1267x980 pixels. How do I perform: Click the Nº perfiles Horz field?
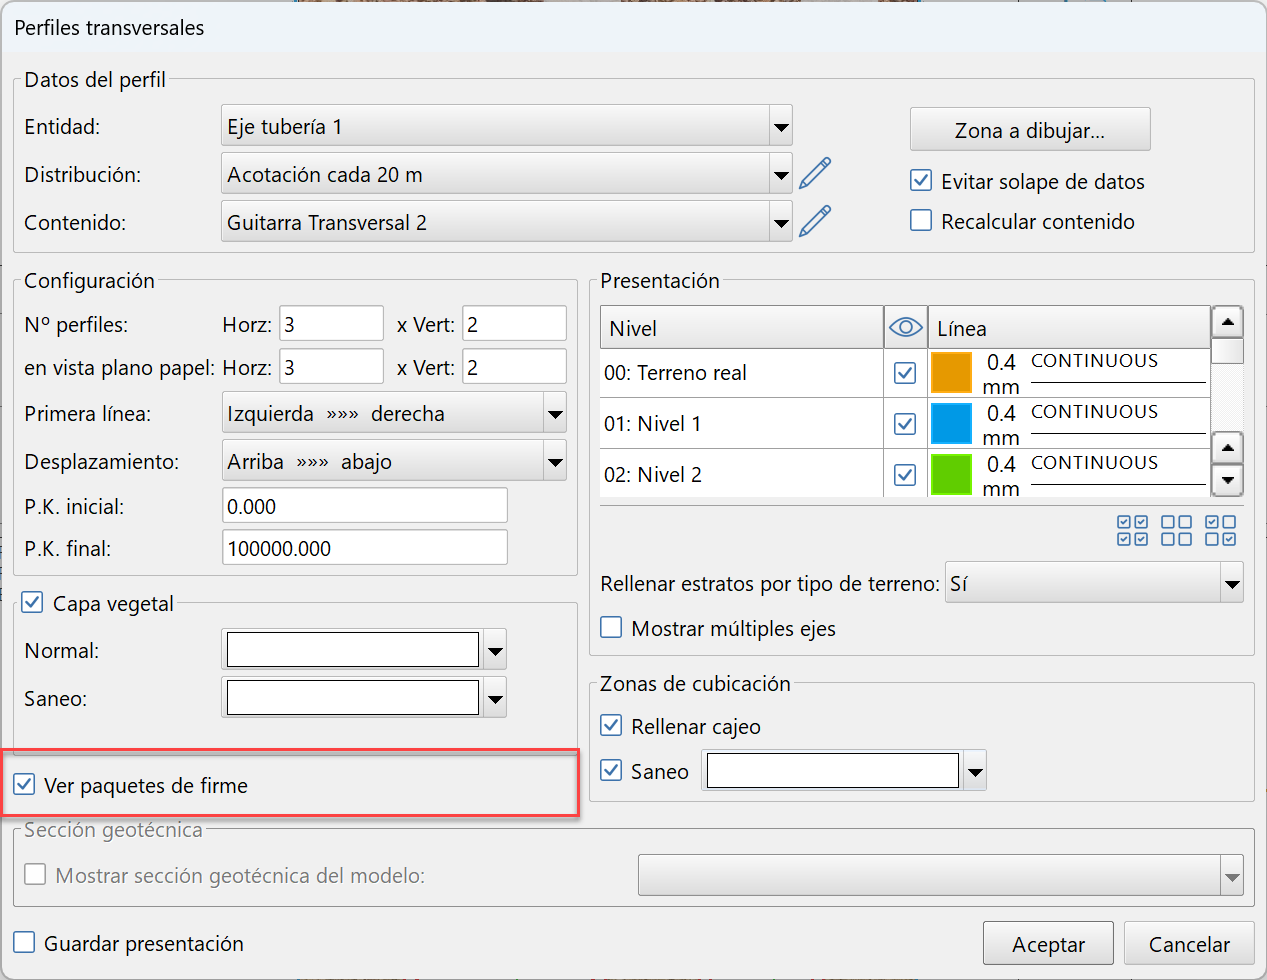331,324
